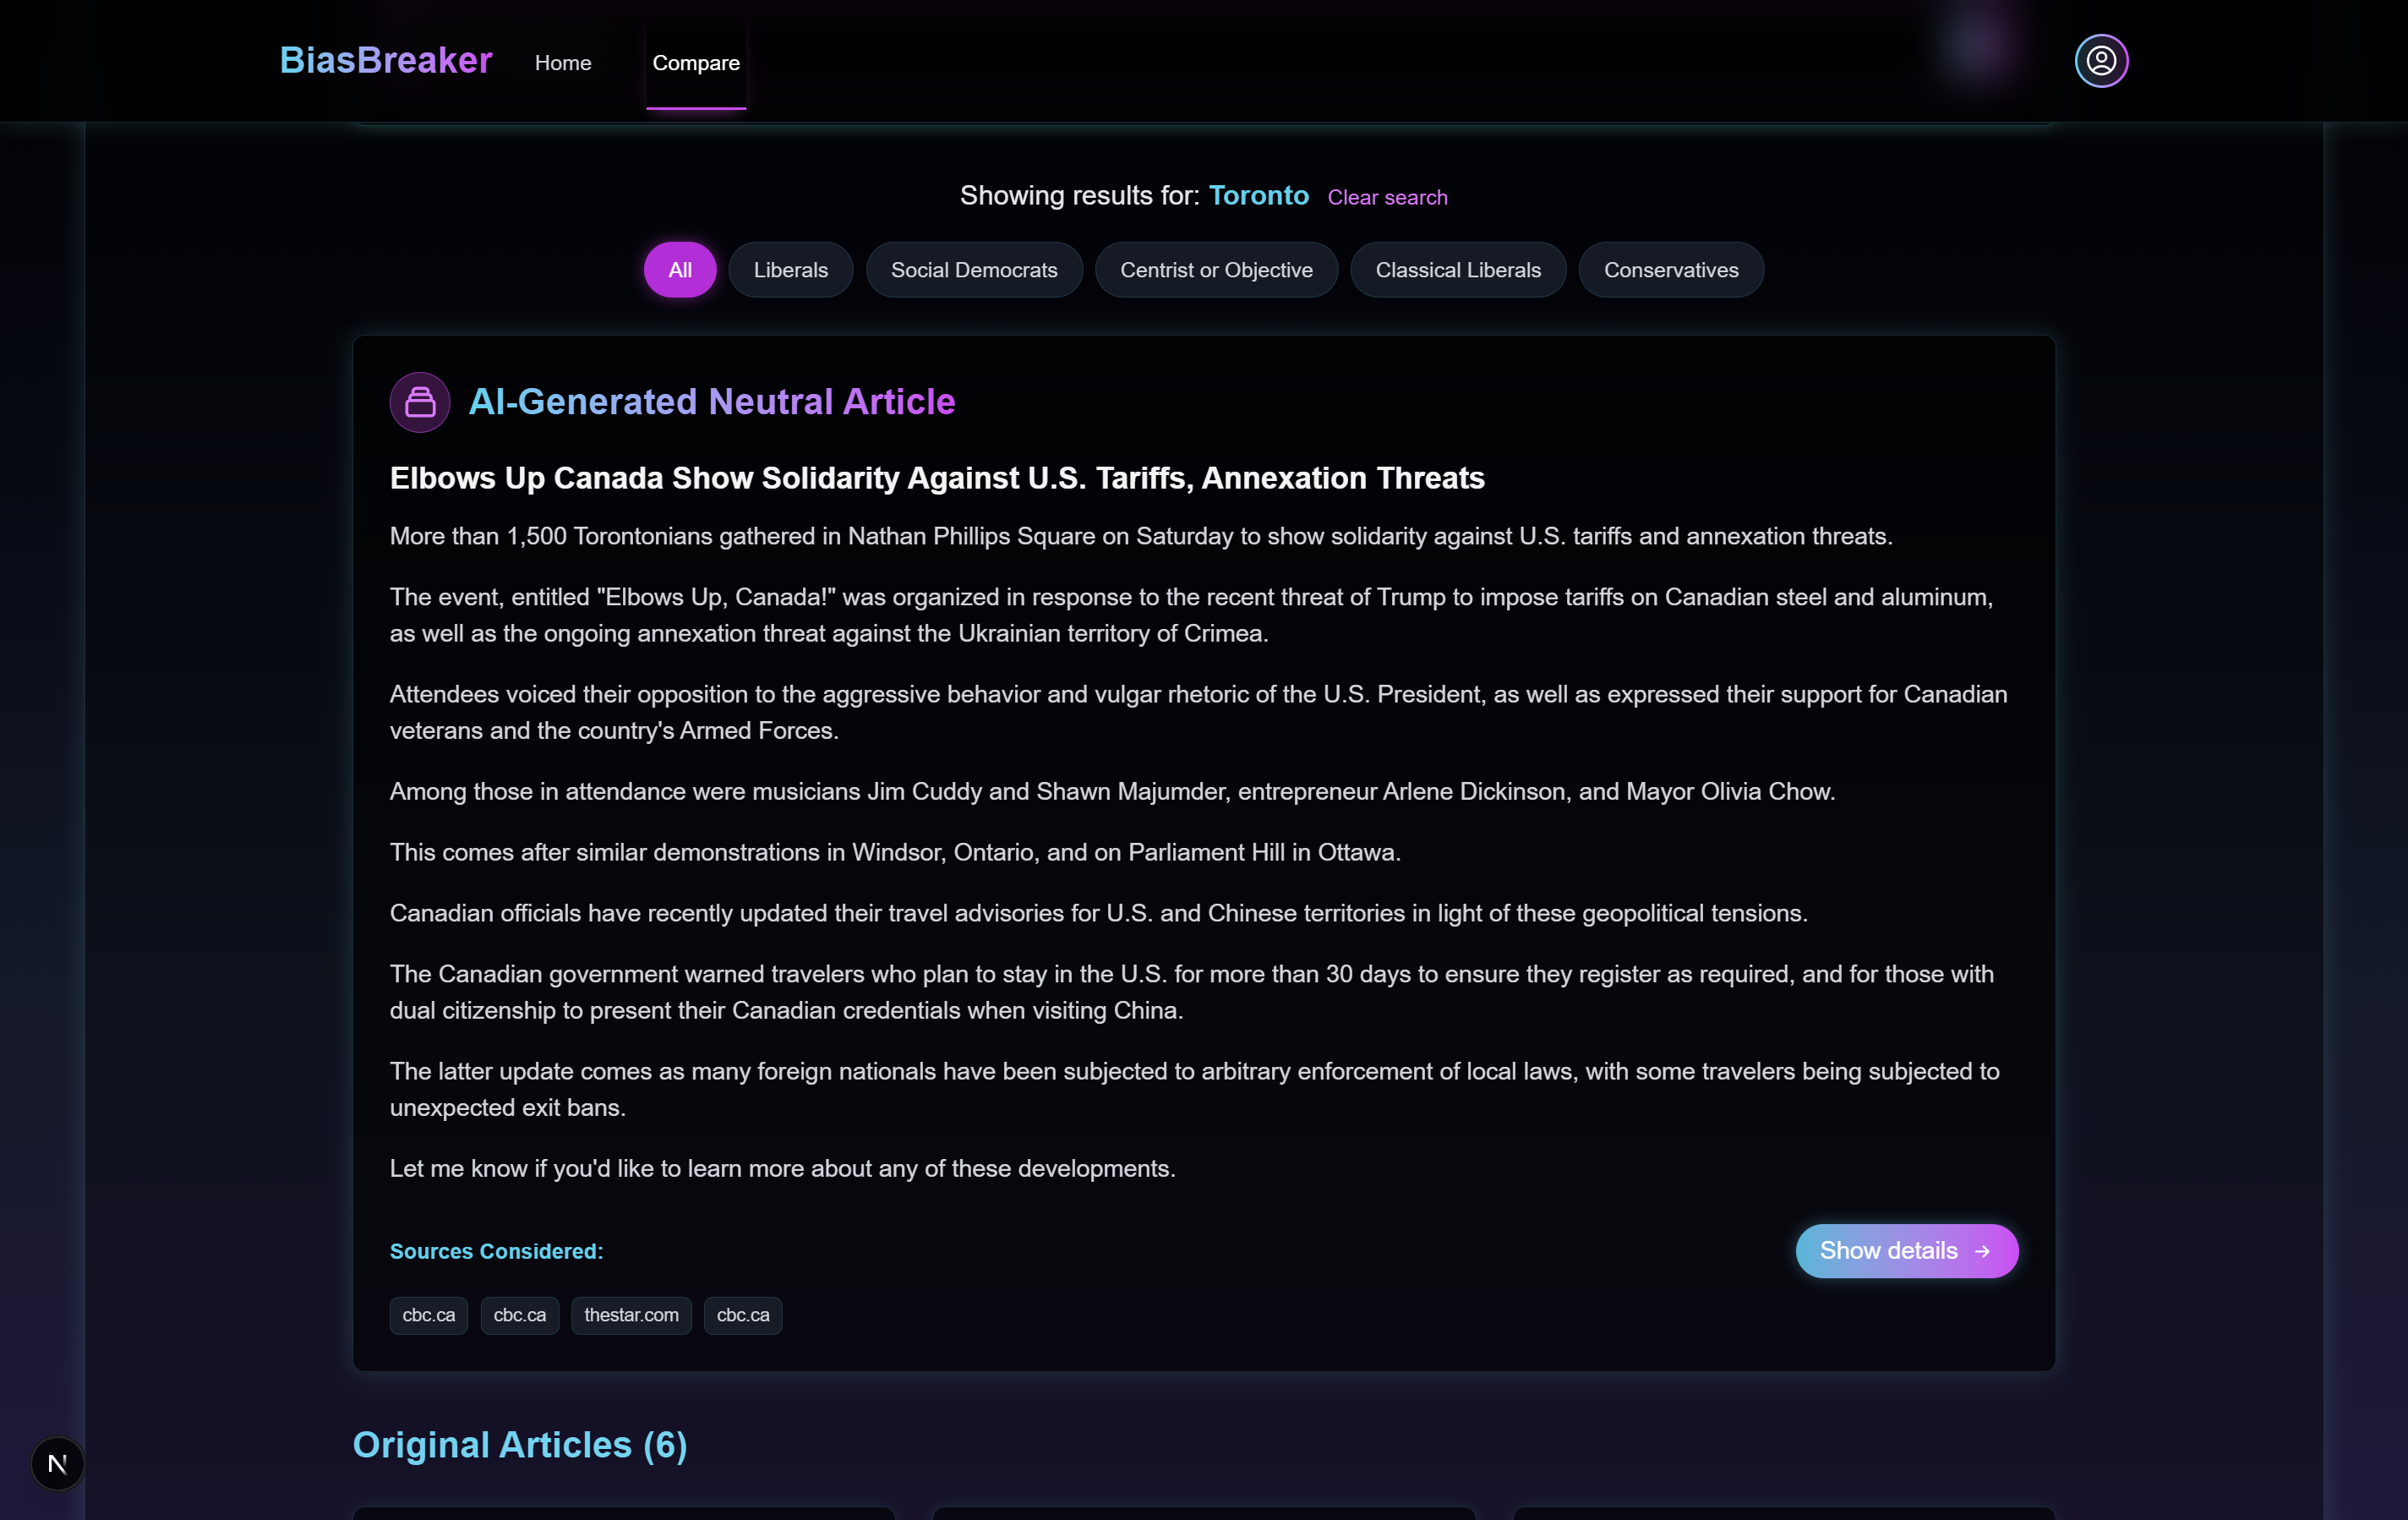
Task: Click the Next.js dev tools badge
Action: (x=58, y=1463)
